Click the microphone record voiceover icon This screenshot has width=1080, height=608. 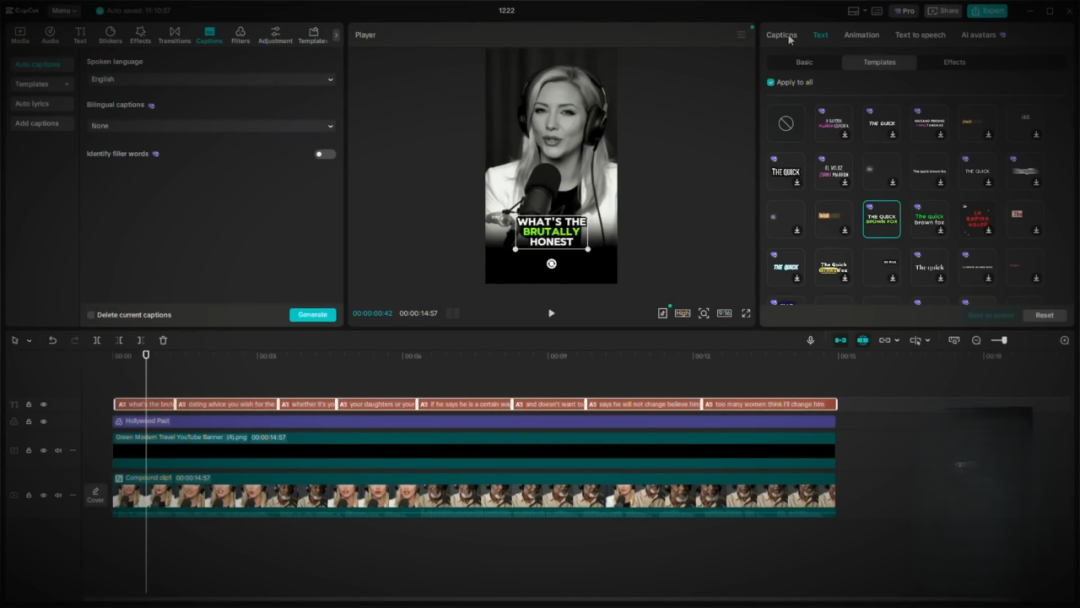pos(811,341)
